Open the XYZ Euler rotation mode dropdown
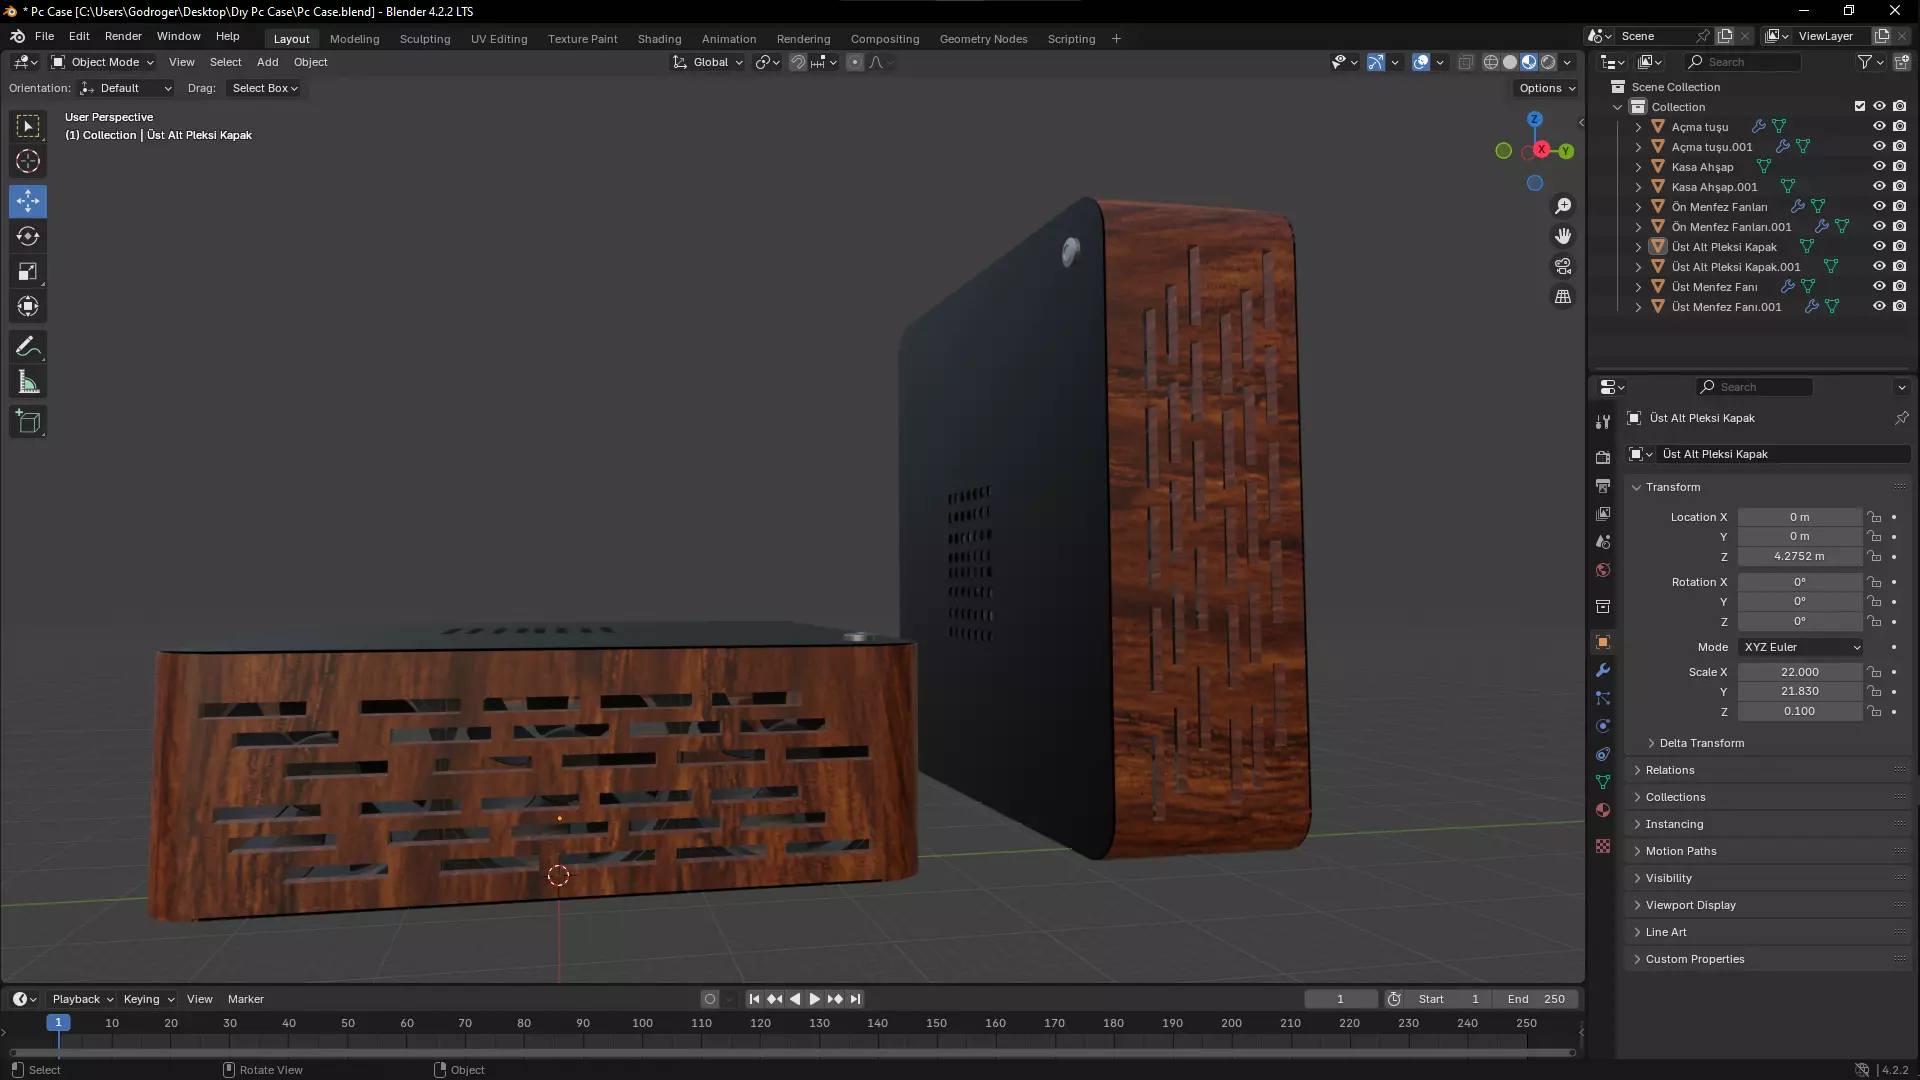 pos(1800,647)
